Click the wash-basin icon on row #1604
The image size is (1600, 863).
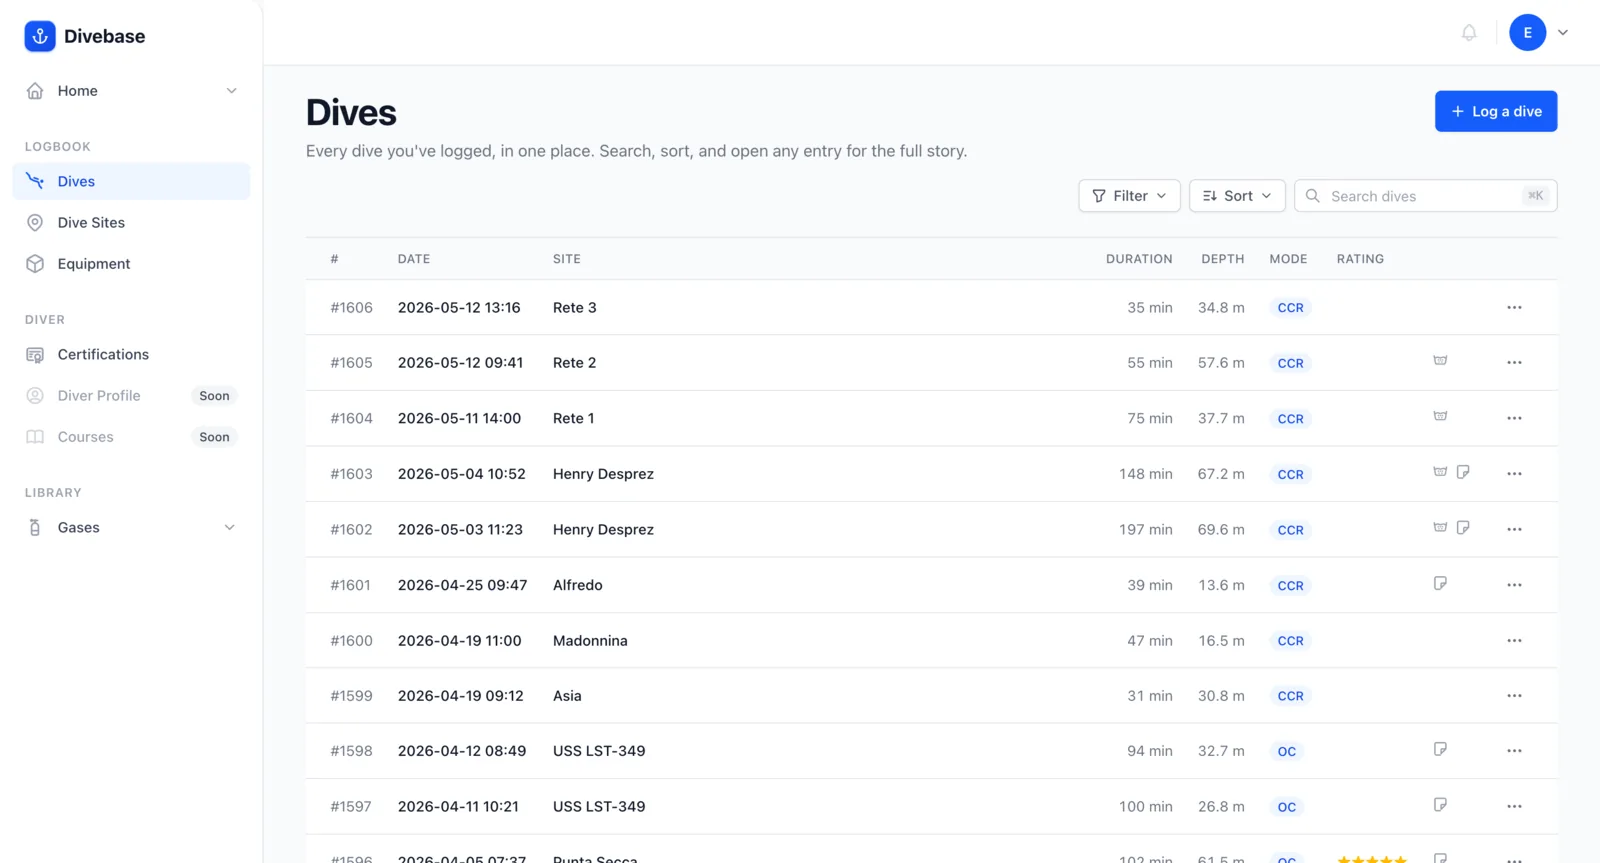1440,417
